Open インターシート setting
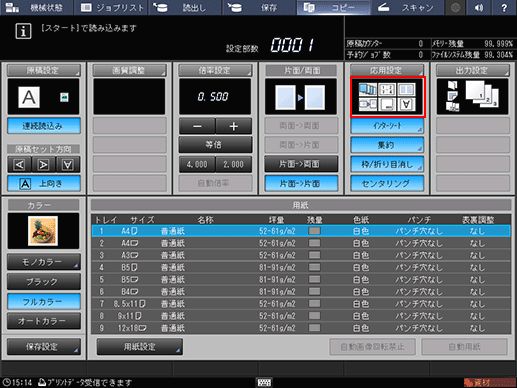 point(387,126)
